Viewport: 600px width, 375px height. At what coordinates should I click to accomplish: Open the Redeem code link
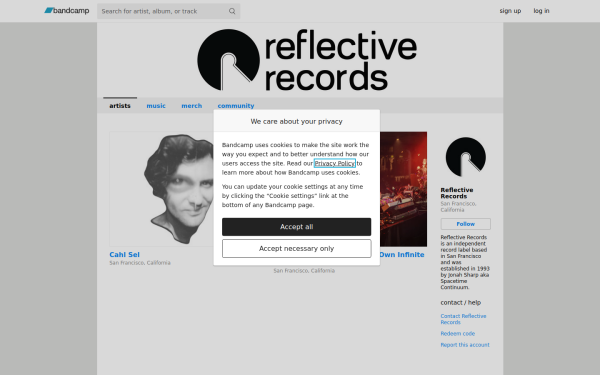pos(458,334)
